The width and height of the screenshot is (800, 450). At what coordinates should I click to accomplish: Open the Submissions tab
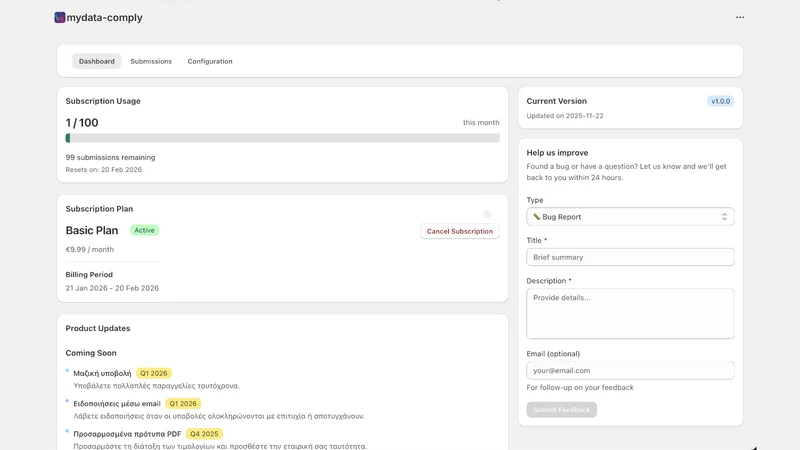pyautogui.click(x=151, y=61)
